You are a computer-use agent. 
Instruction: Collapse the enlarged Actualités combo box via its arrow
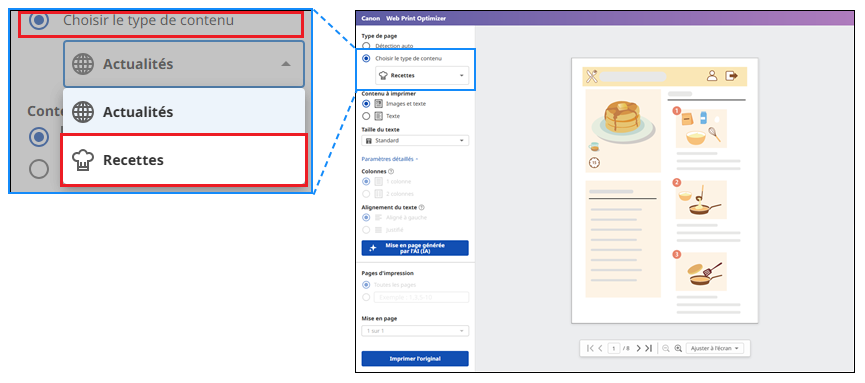tap(285, 64)
